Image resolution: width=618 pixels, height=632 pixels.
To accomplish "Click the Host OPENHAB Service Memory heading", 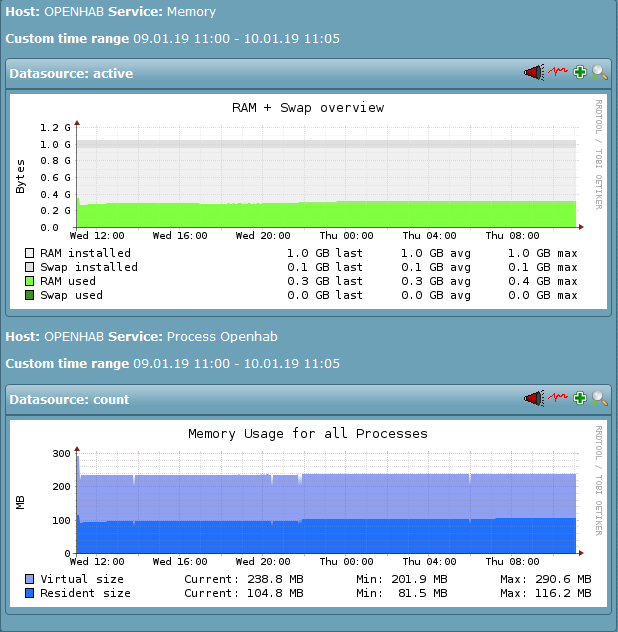I will click(110, 12).
